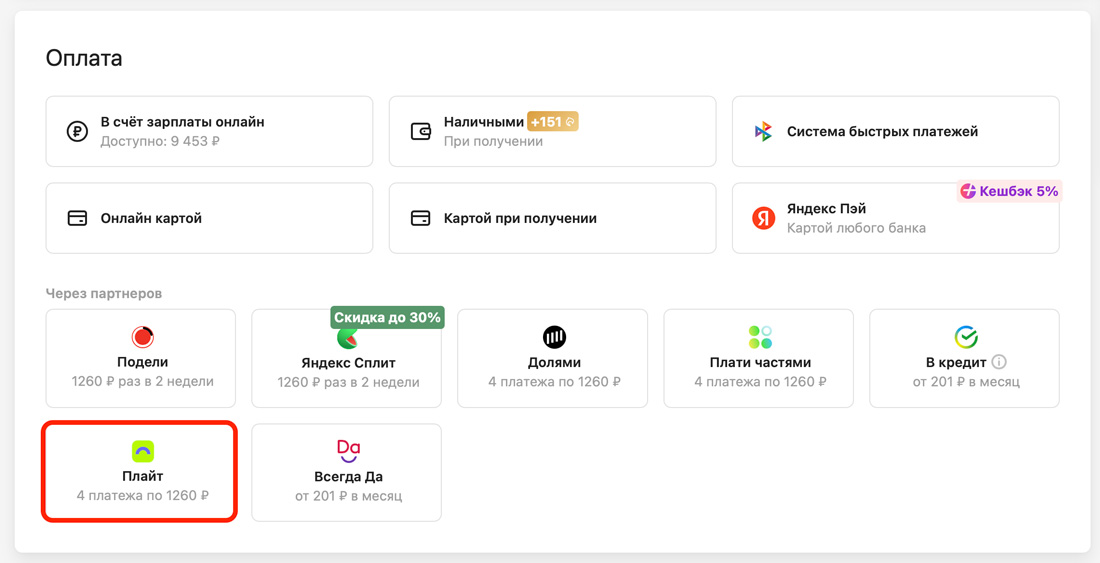
Task: Click от 201 ₽ в месяц under Всегда Да
Action: pos(348,496)
